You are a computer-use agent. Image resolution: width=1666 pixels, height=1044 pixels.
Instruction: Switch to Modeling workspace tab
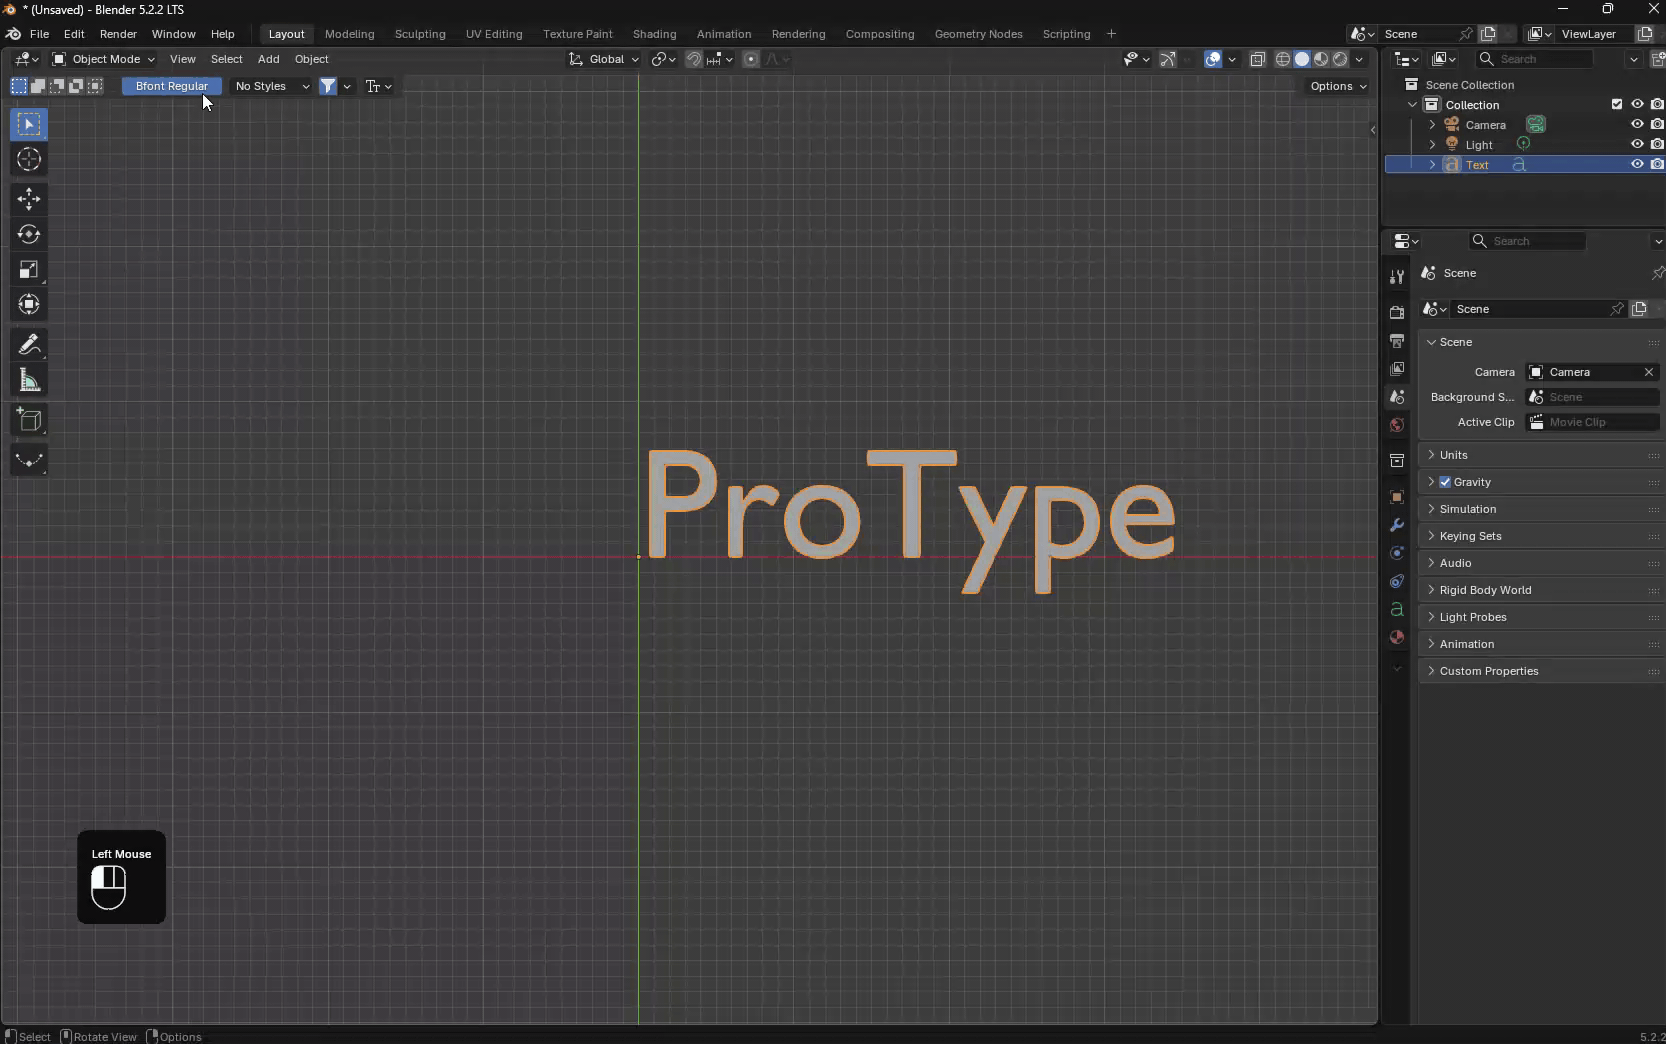[349, 34]
